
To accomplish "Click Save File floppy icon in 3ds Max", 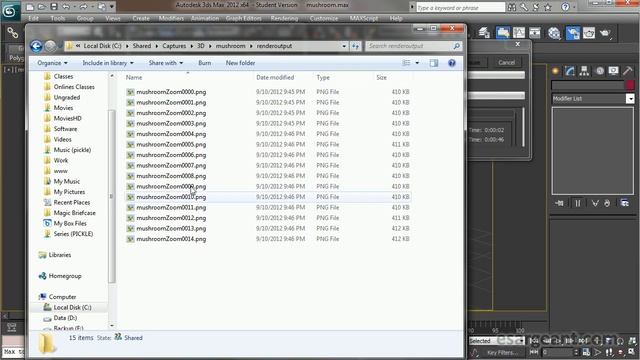I will (x=54, y=7).
